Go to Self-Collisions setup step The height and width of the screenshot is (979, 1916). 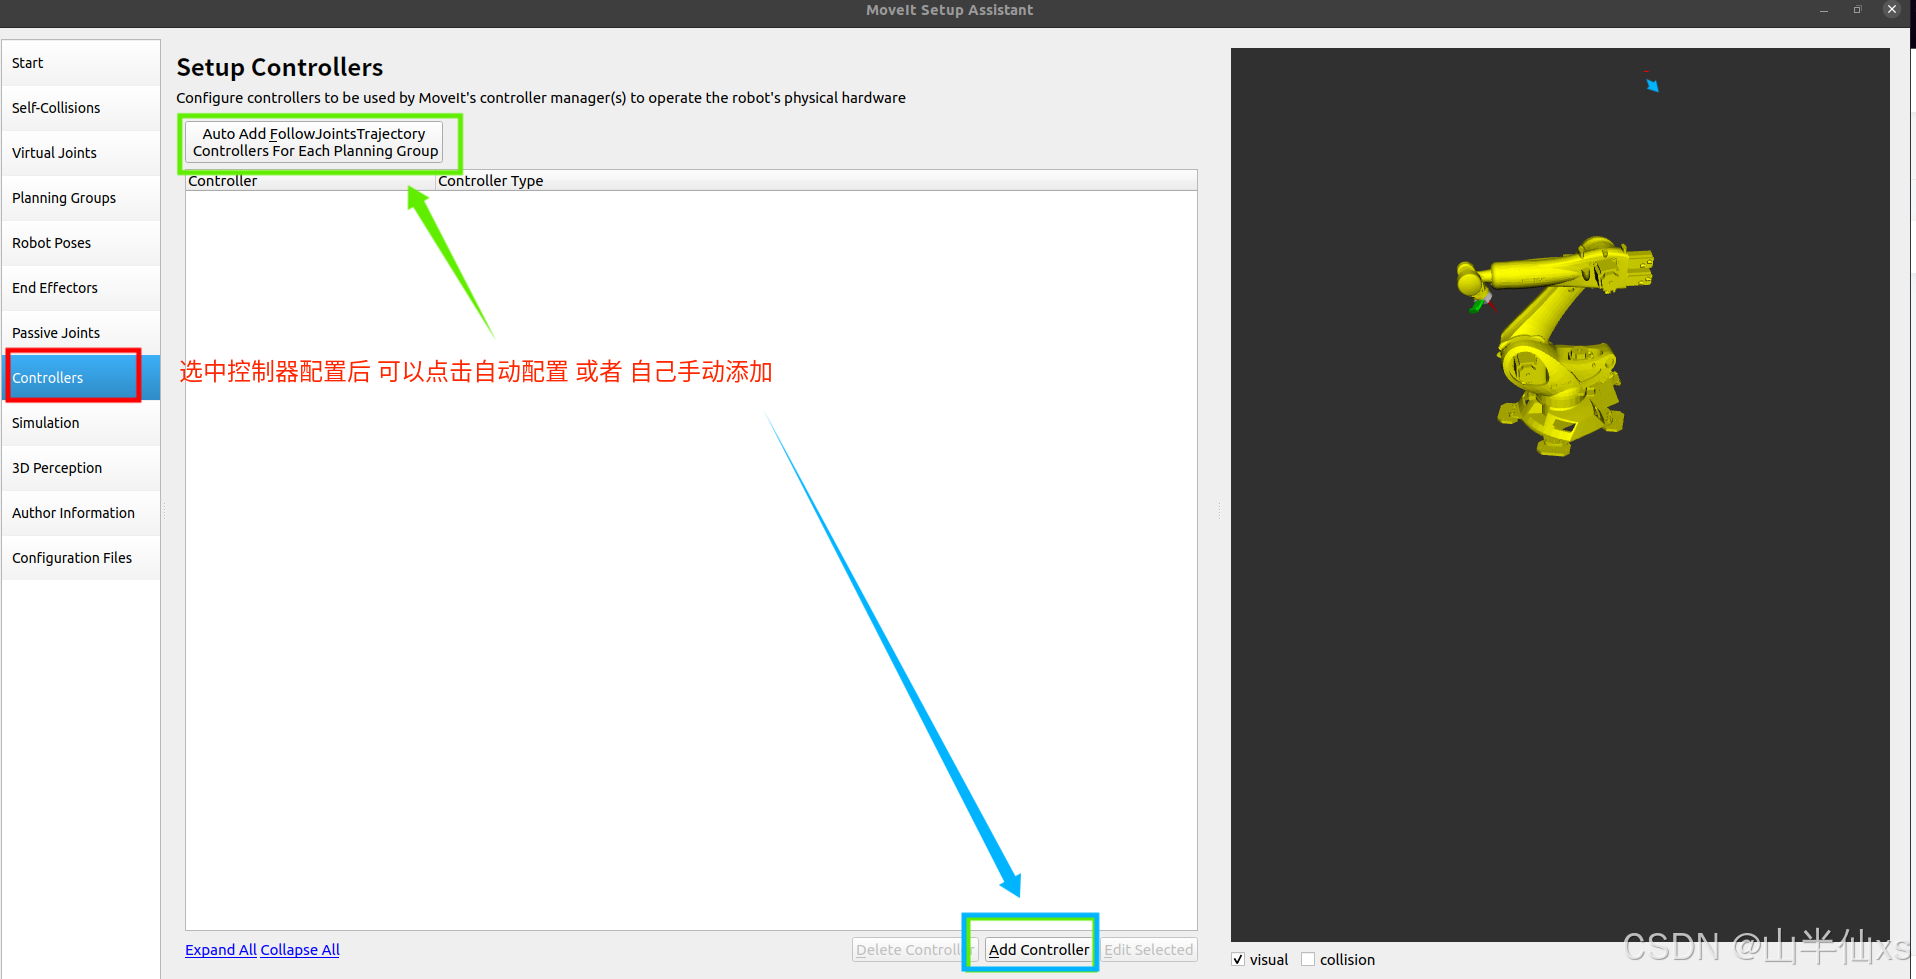(x=81, y=108)
